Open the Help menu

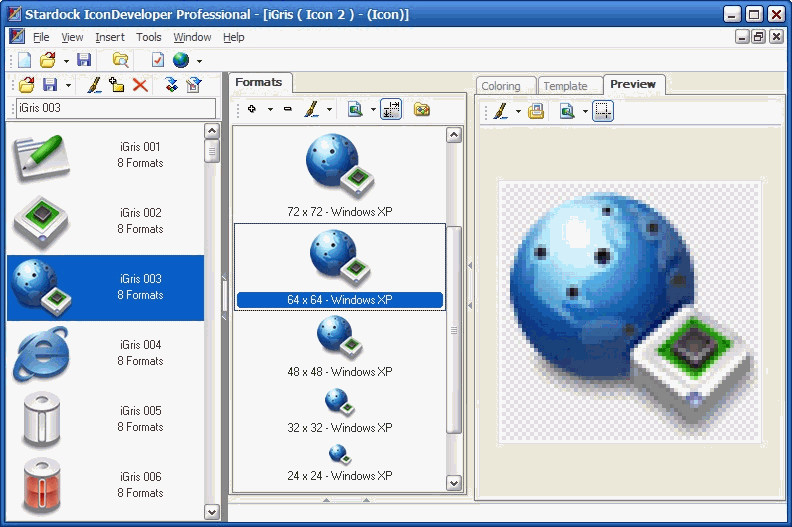click(234, 37)
